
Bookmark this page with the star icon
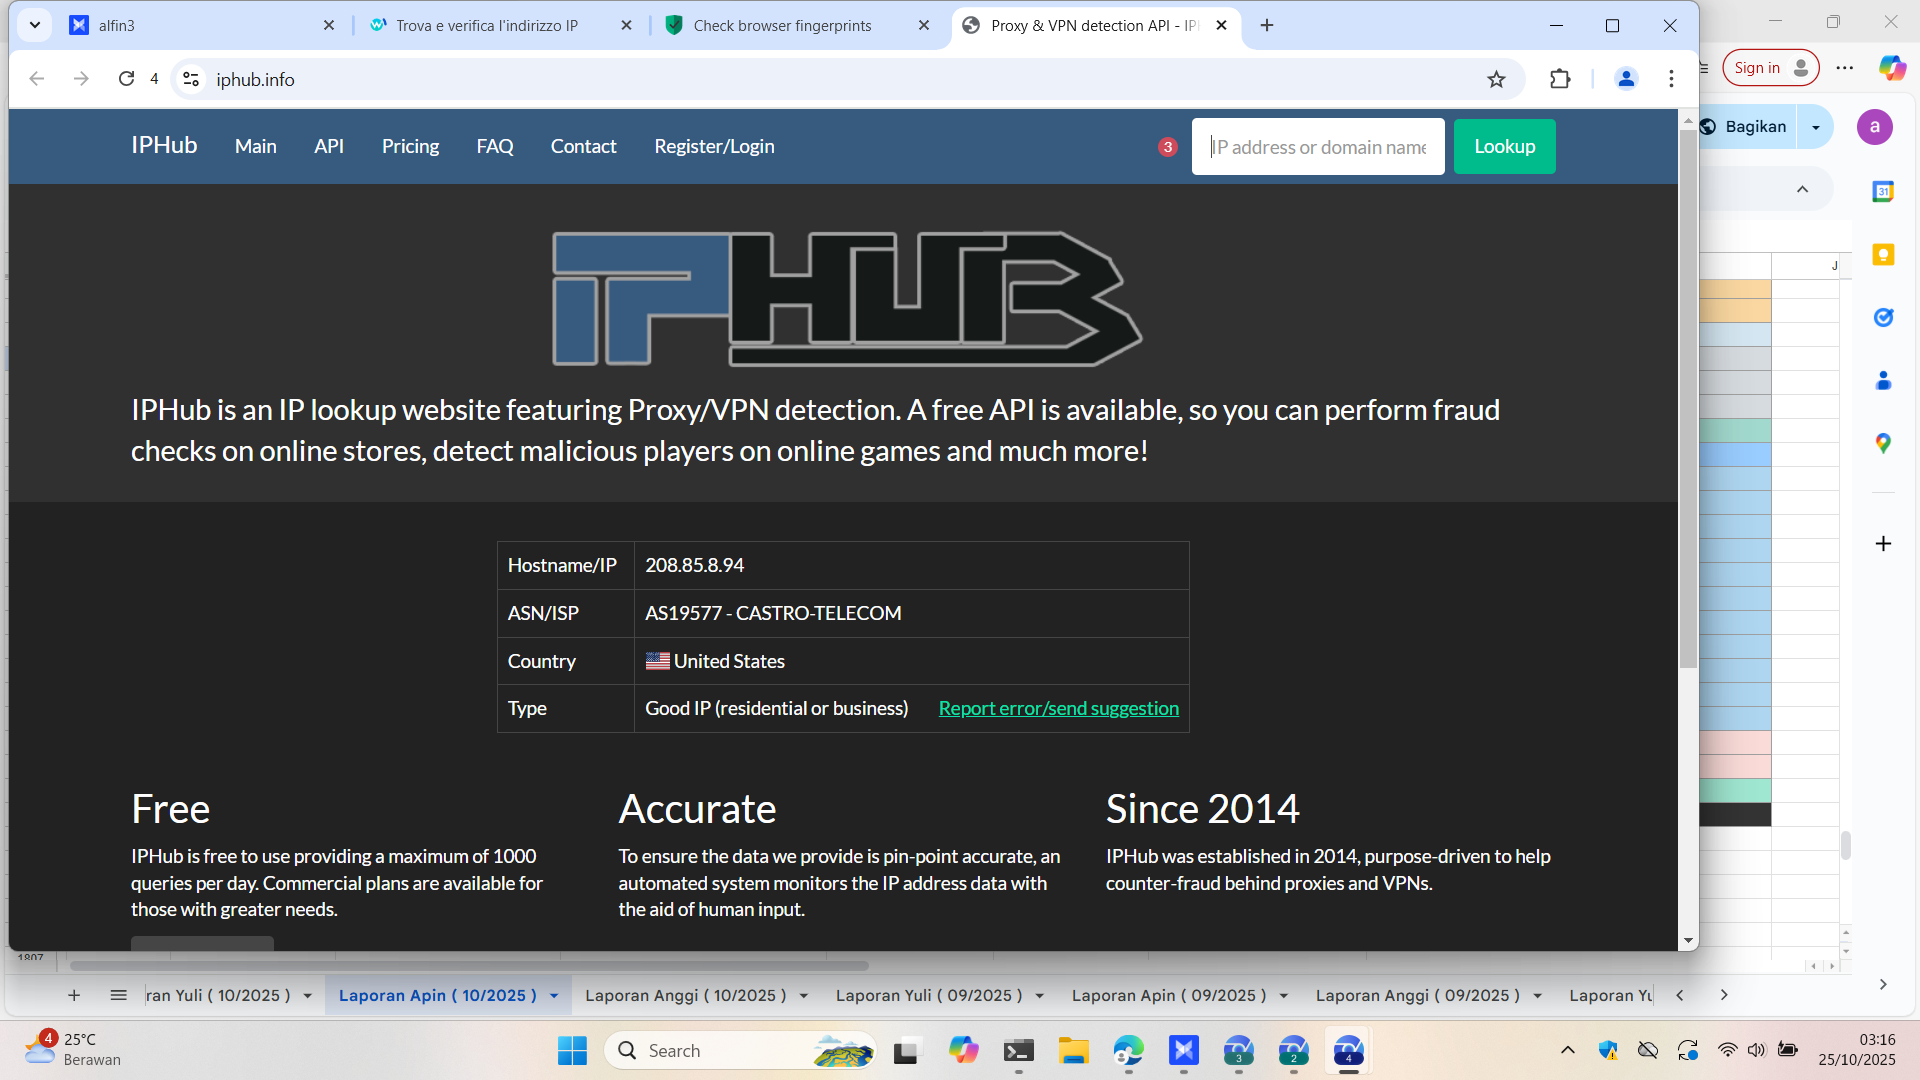(x=1496, y=79)
